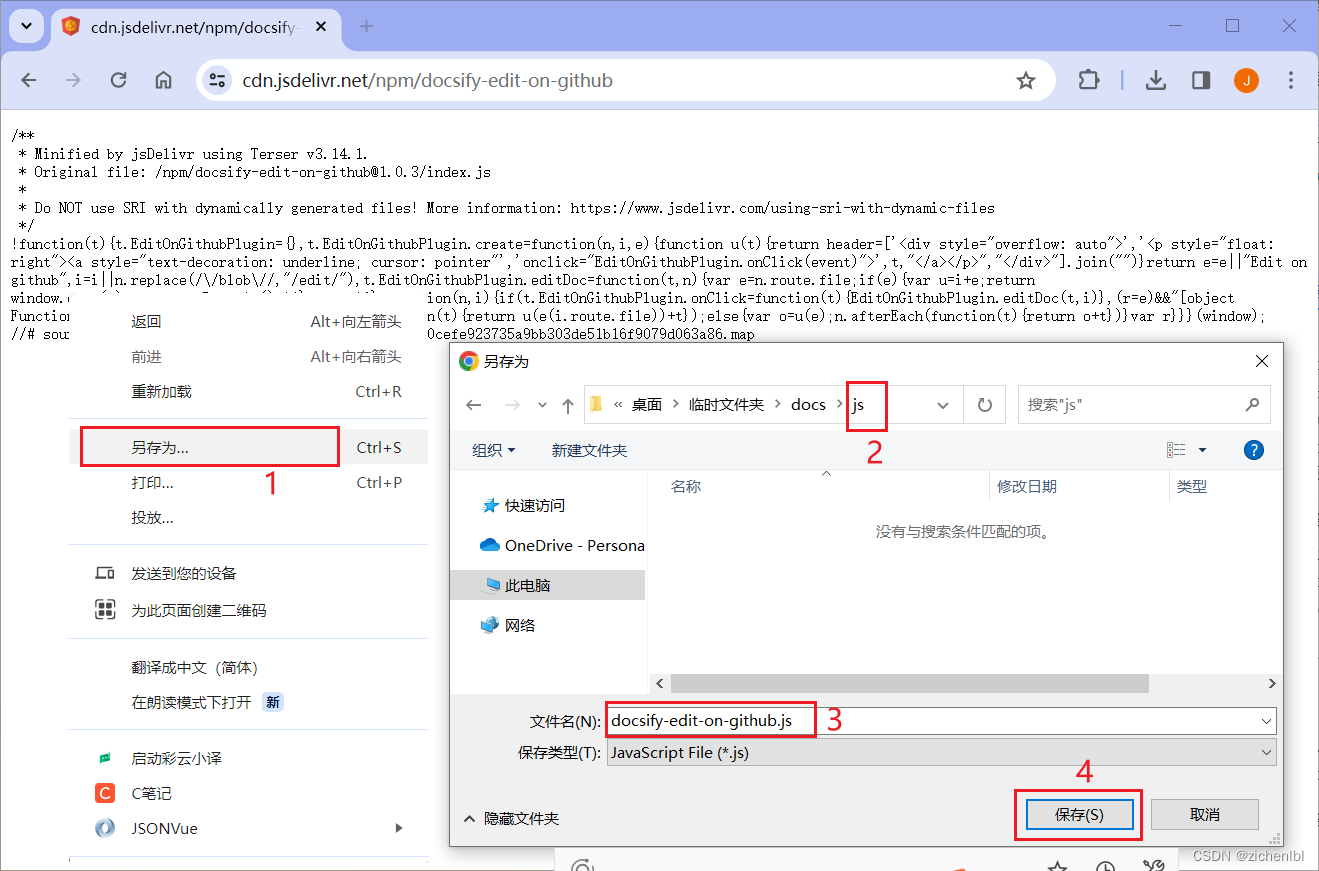Go up one folder level in dialog
This screenshot has width=1319, height=871.
[568, 405]
